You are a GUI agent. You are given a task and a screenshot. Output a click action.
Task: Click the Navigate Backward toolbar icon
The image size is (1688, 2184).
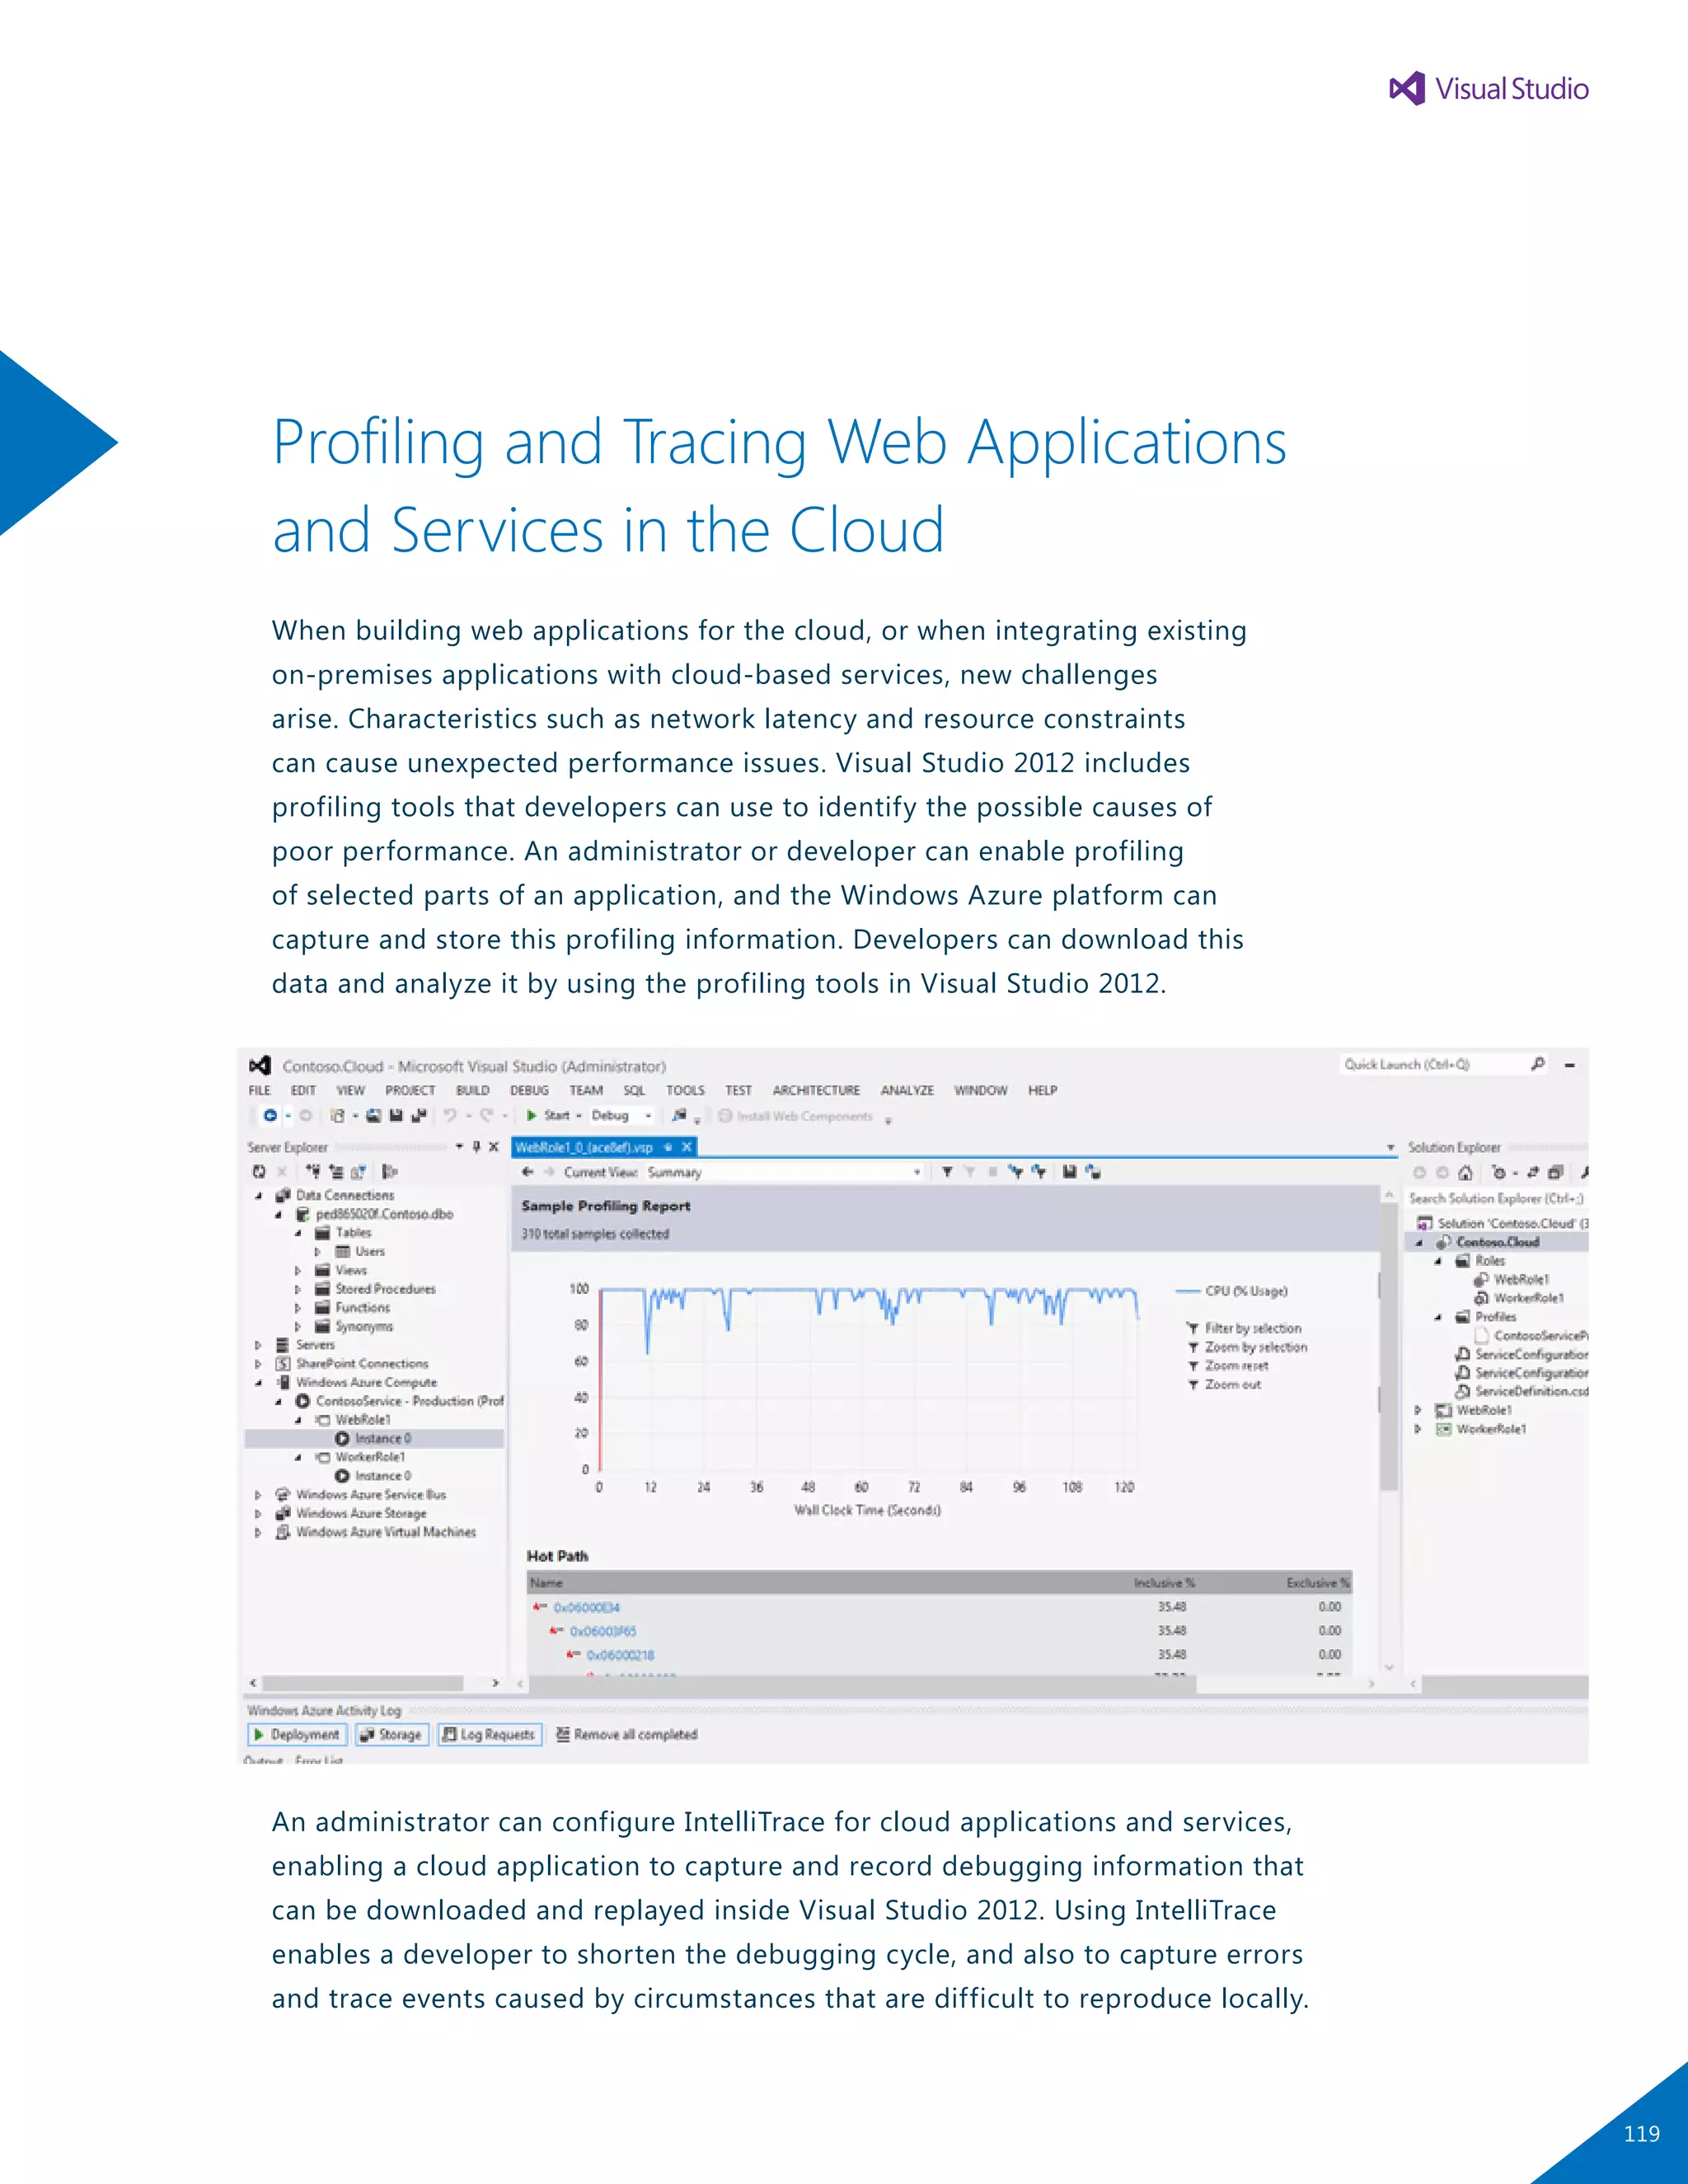pyautogui.click(x=270, y=1116)
